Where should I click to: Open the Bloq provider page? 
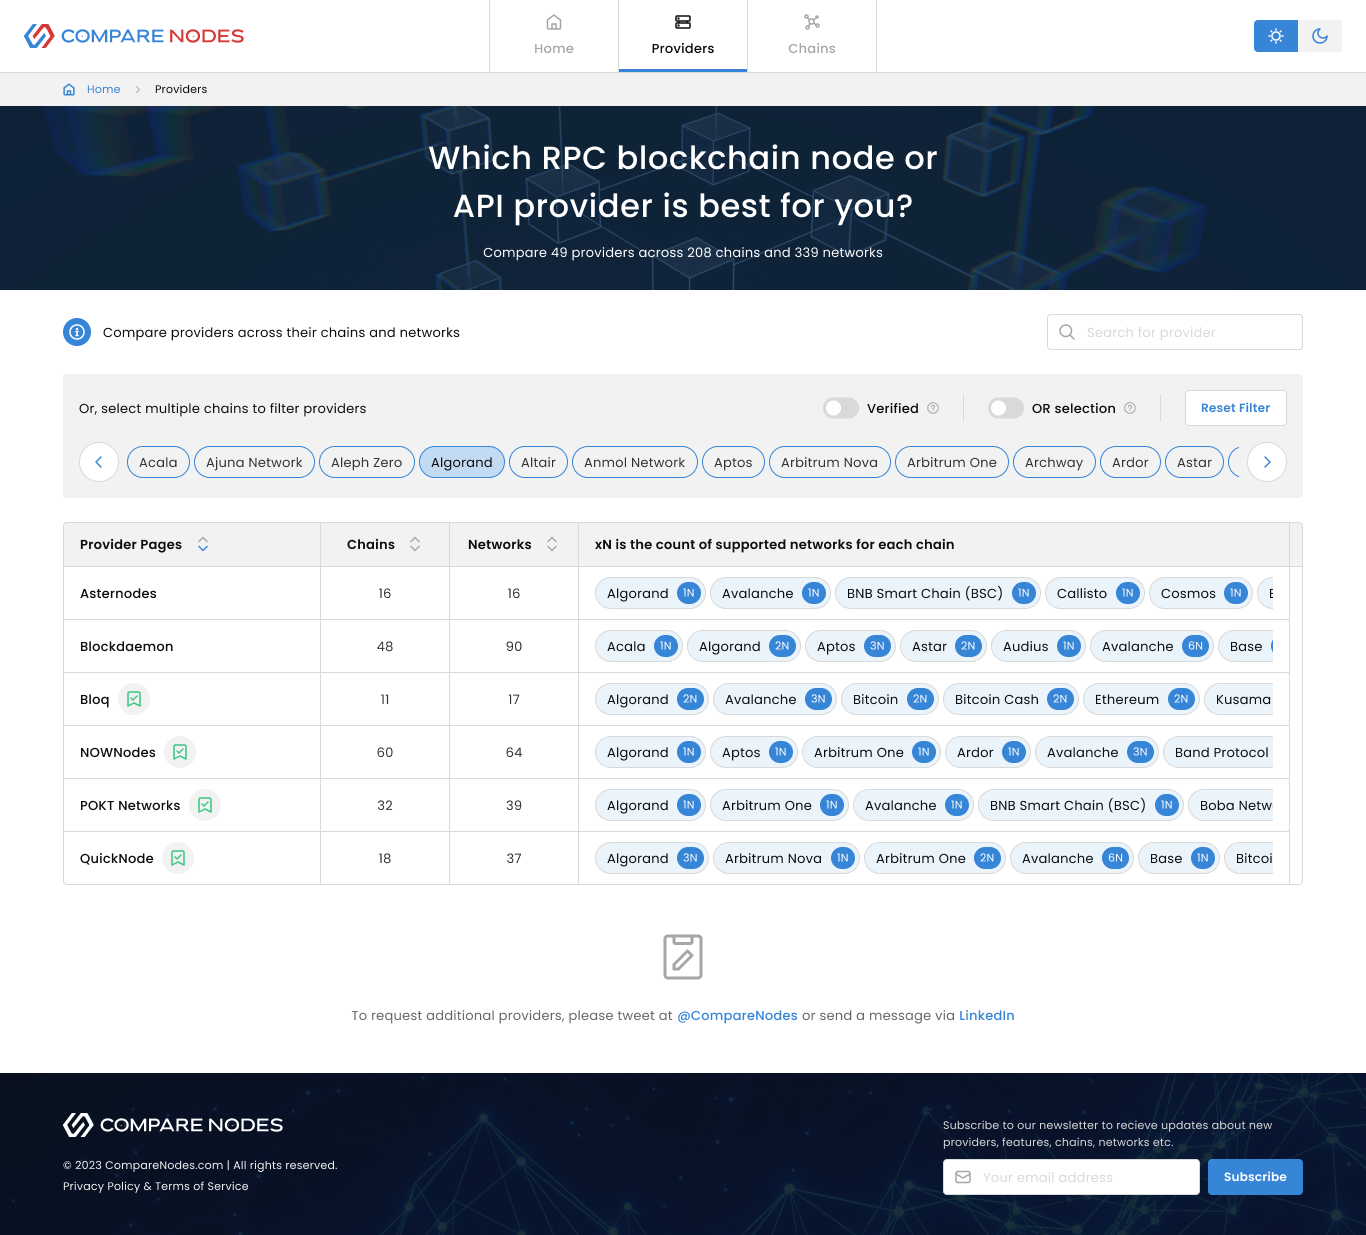(x=95, y=699)
